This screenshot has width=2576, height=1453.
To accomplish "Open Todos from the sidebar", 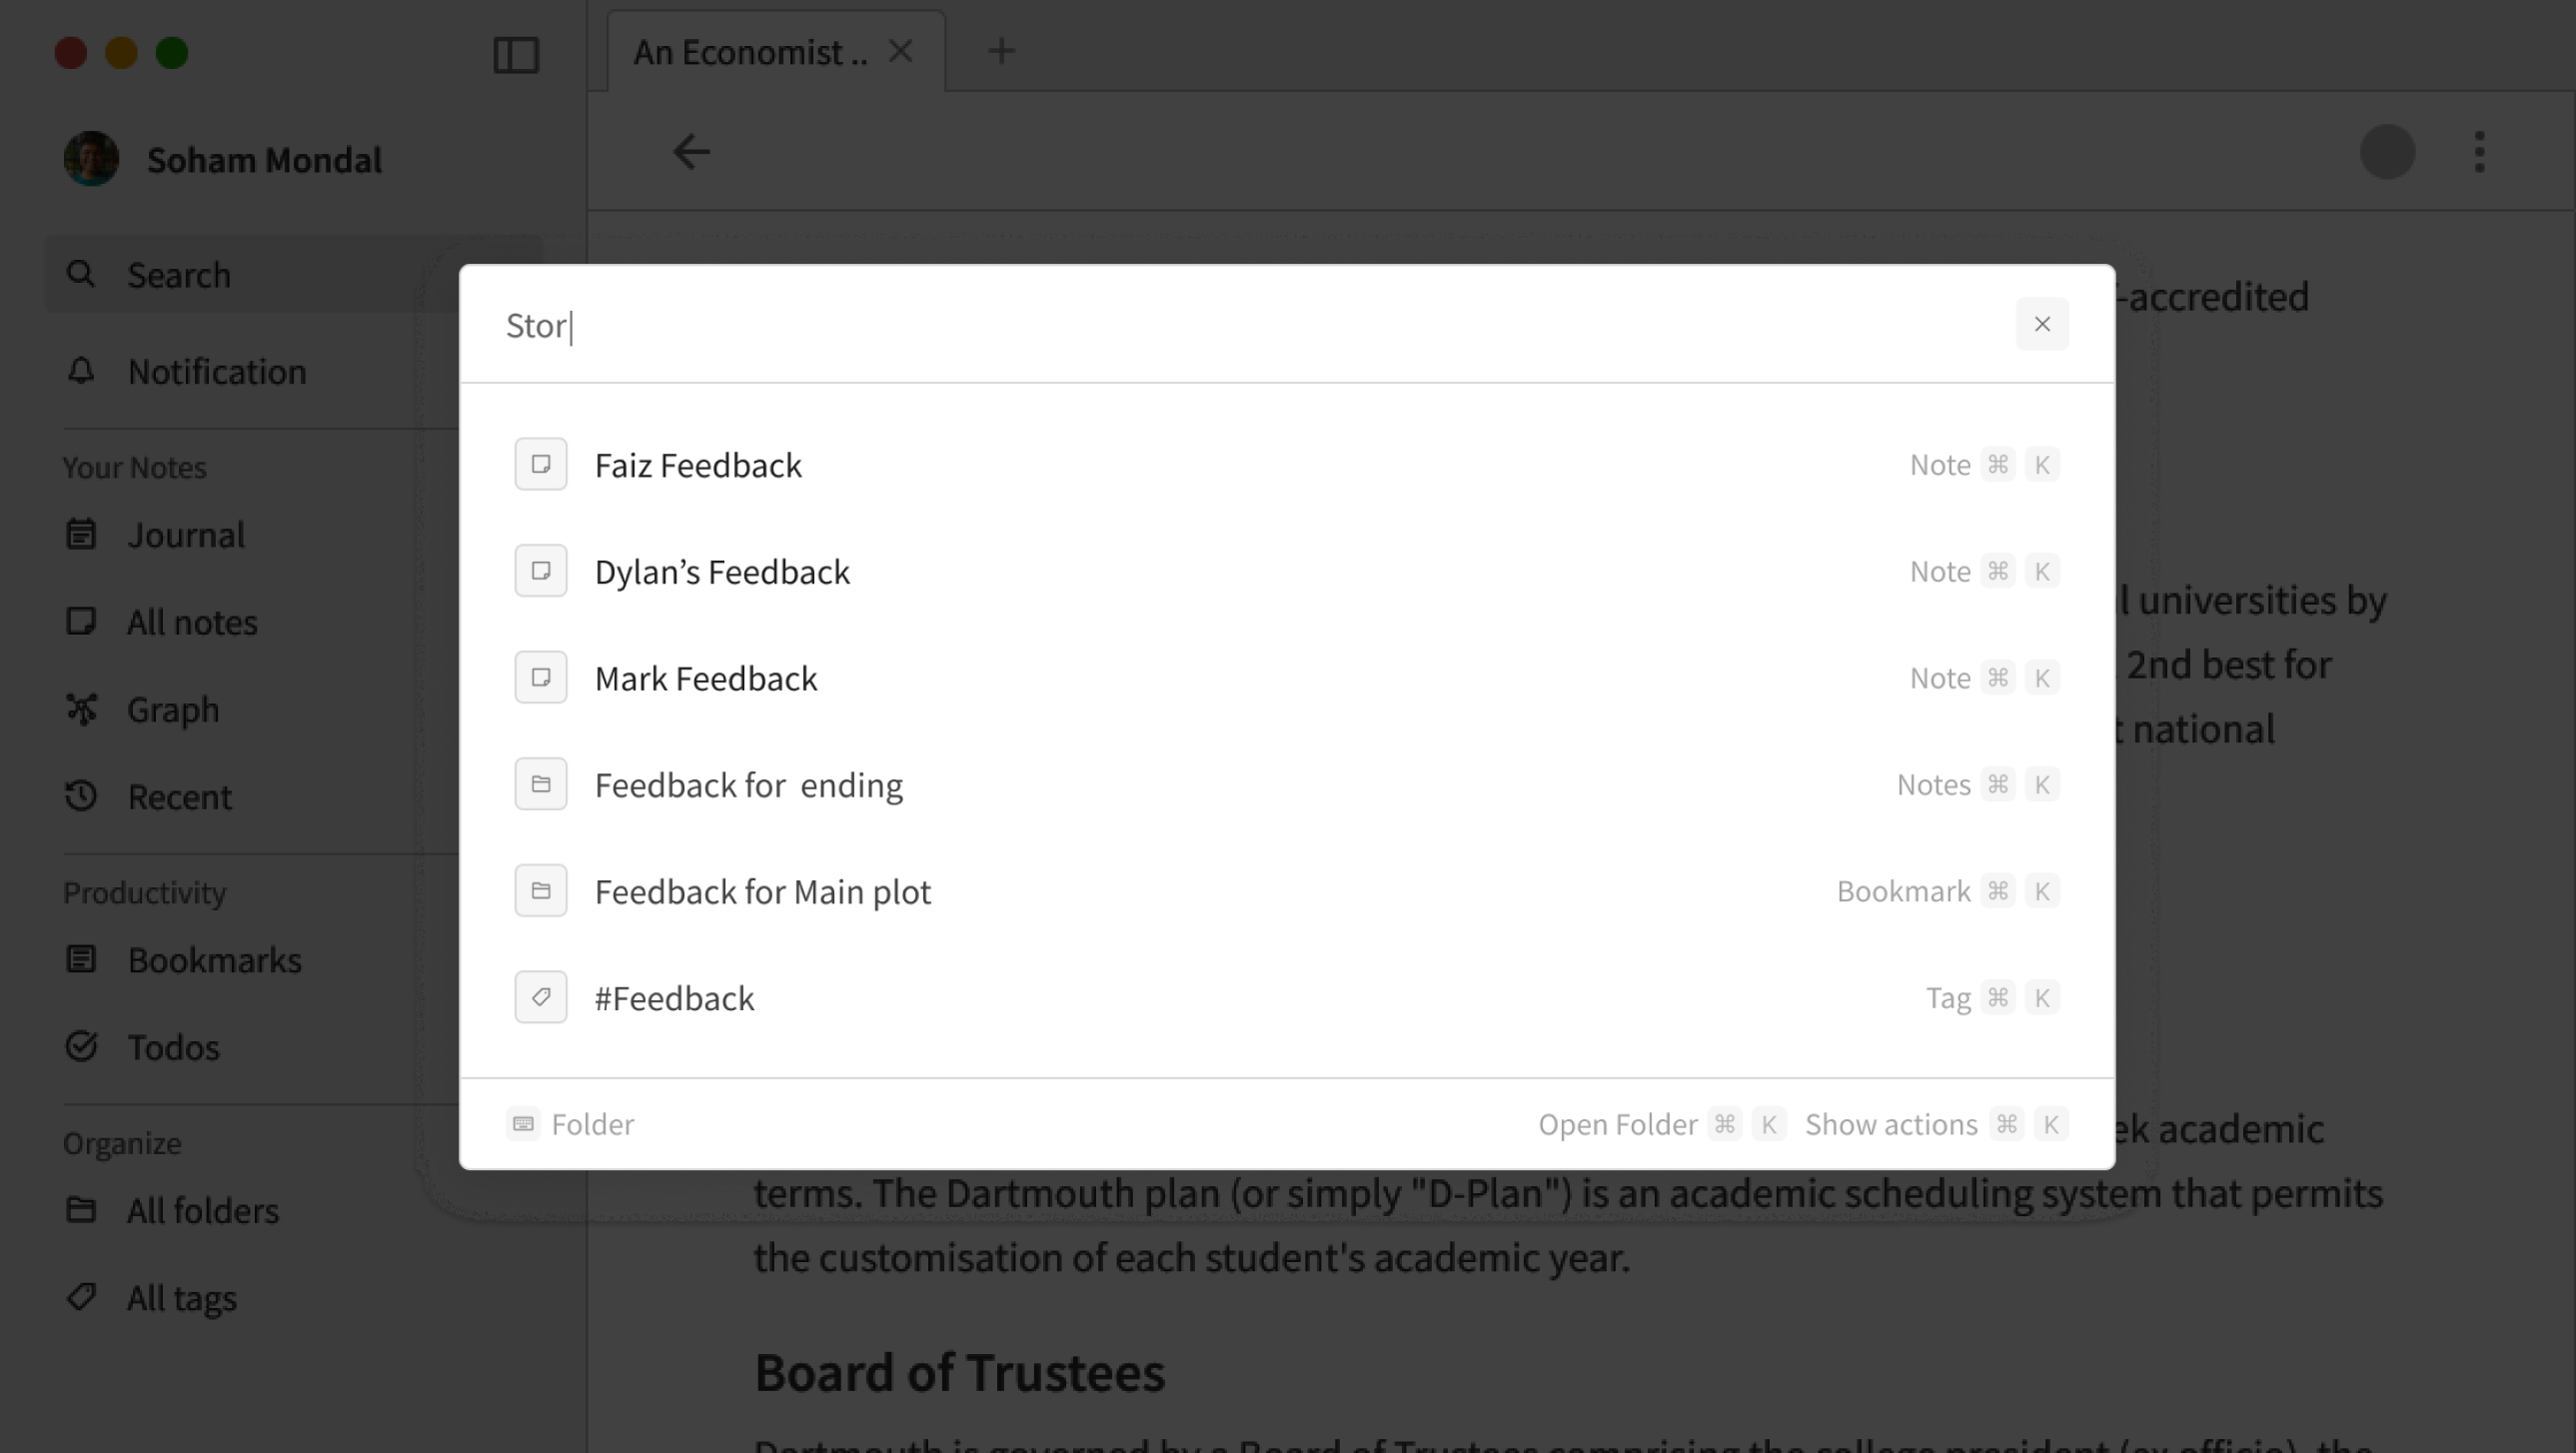I will [172, 1047].
